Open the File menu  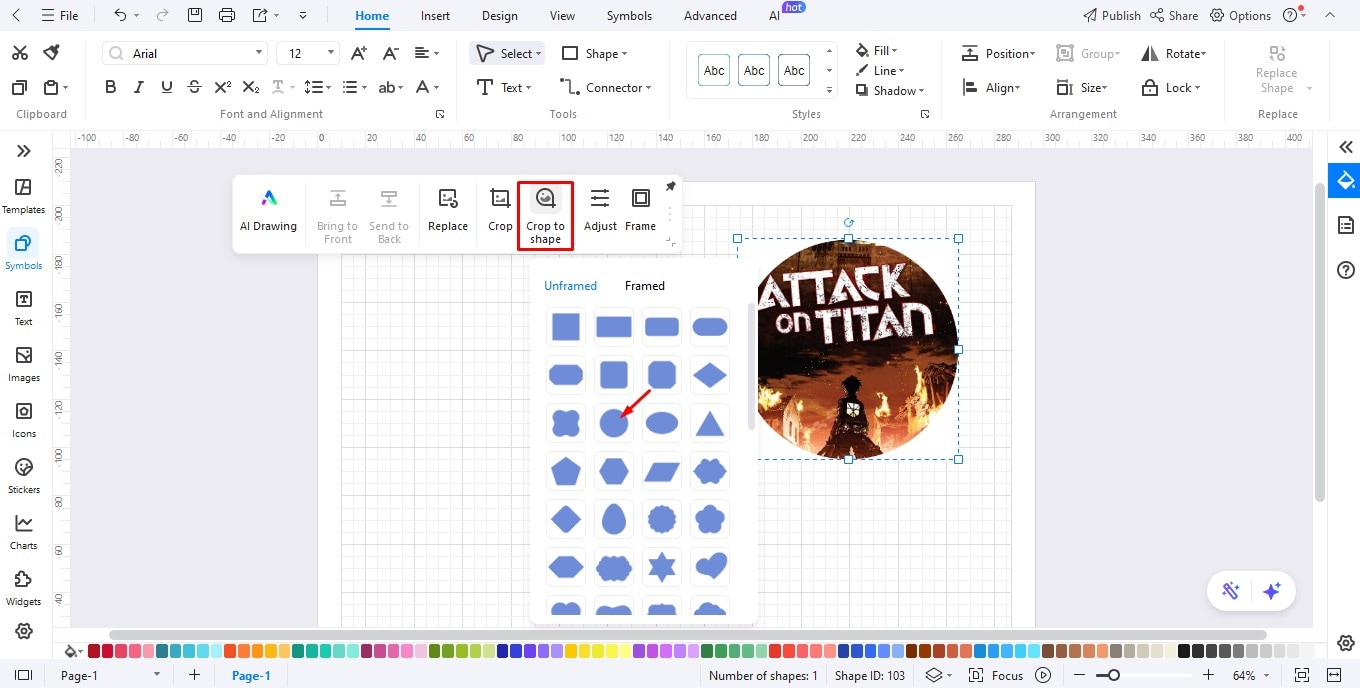(x=59, y=16)
